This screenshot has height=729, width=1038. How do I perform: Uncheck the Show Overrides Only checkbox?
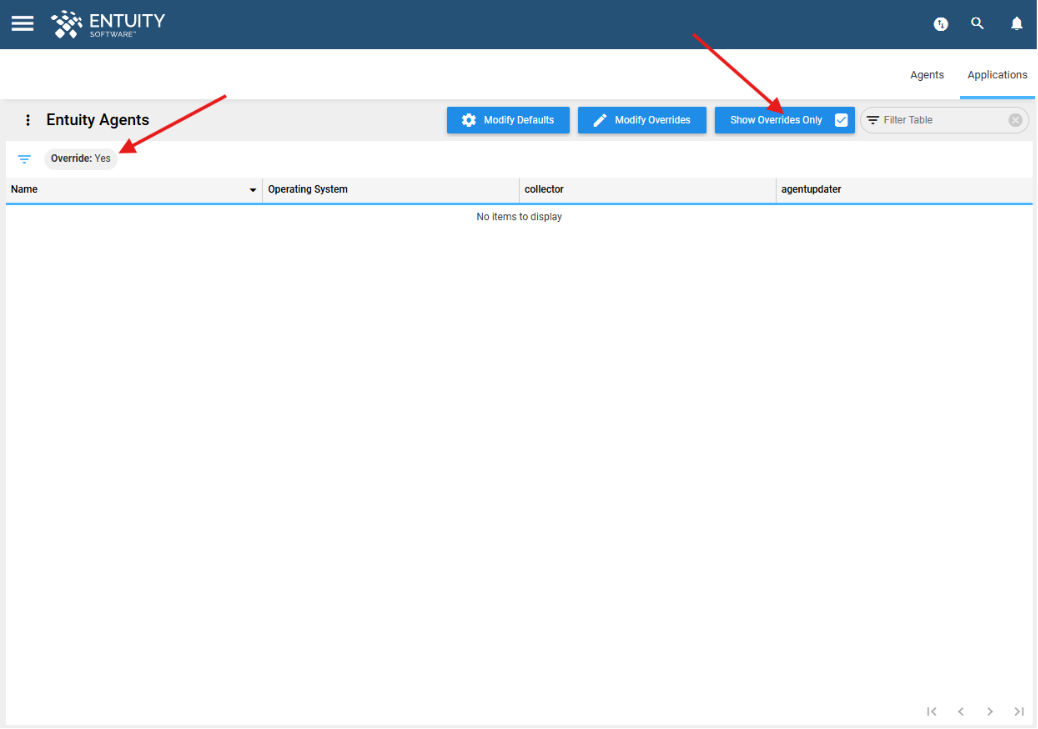tap(841, 120)
